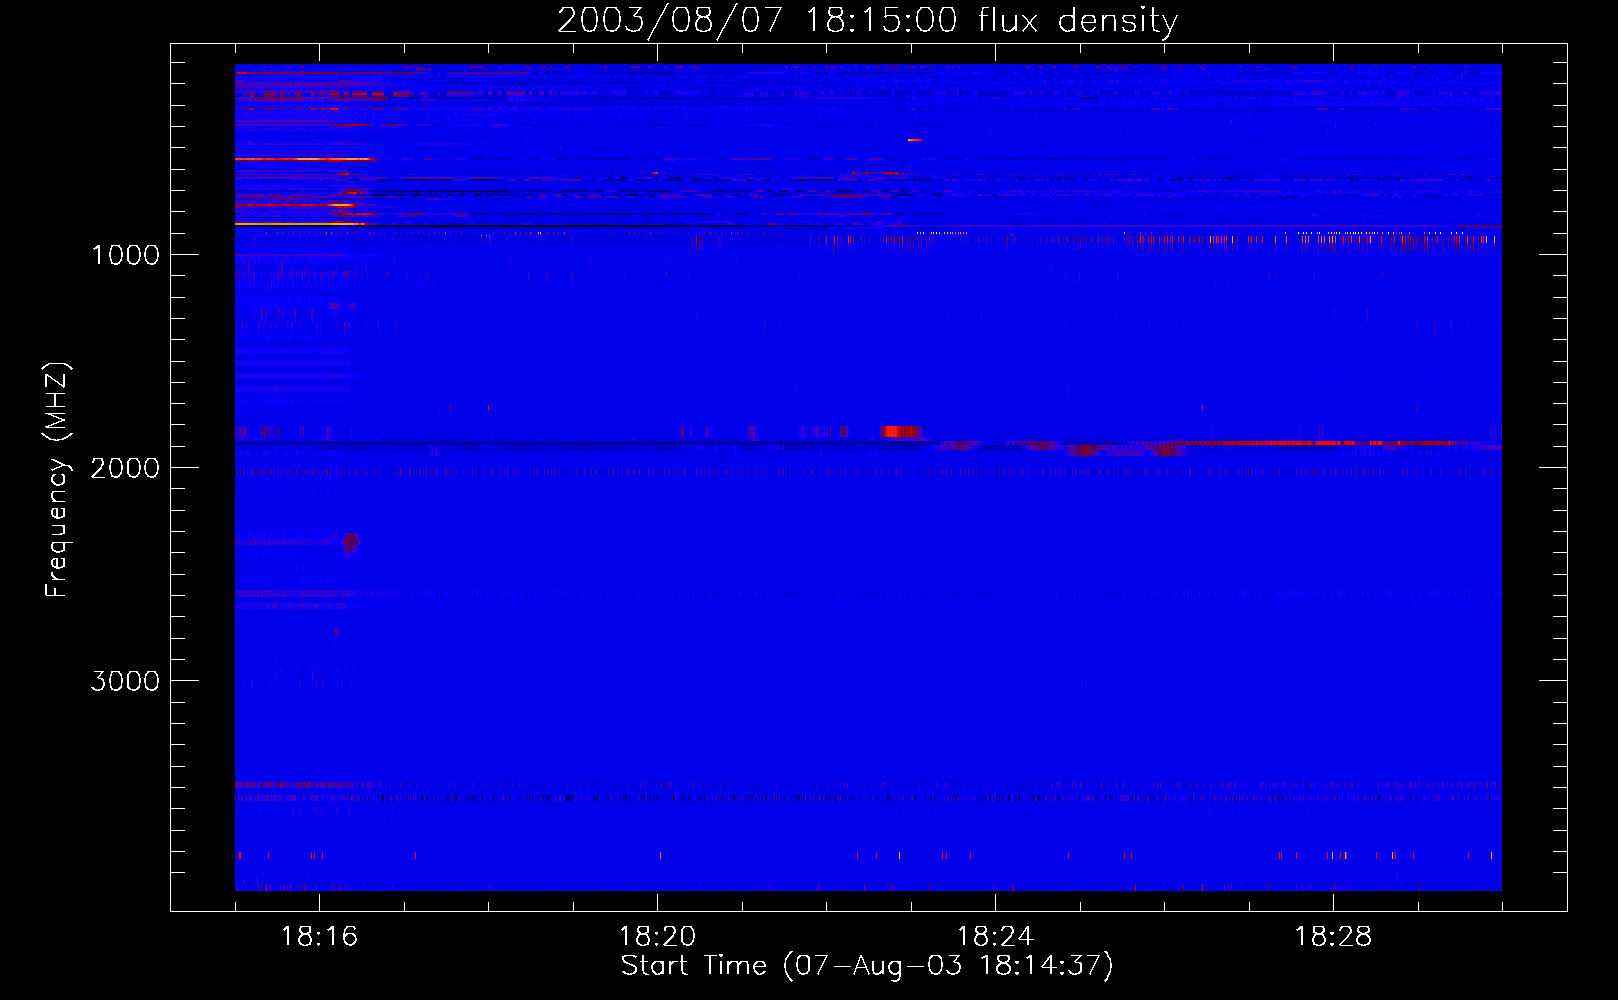This screenshot has height=1000, width=1618.
Task: Click the 'Start Time (07-Aug-03 18:14:37)' x-axis label
Action: click(867, 966)
